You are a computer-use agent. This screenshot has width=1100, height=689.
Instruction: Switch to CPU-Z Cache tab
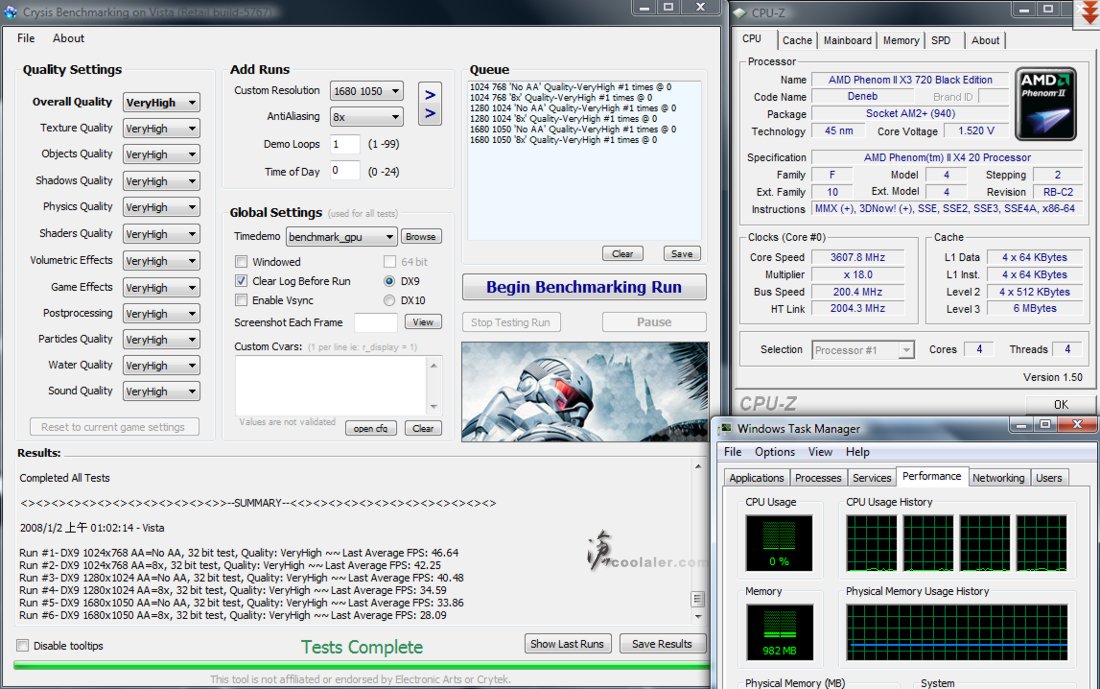[x=797, y=41]
